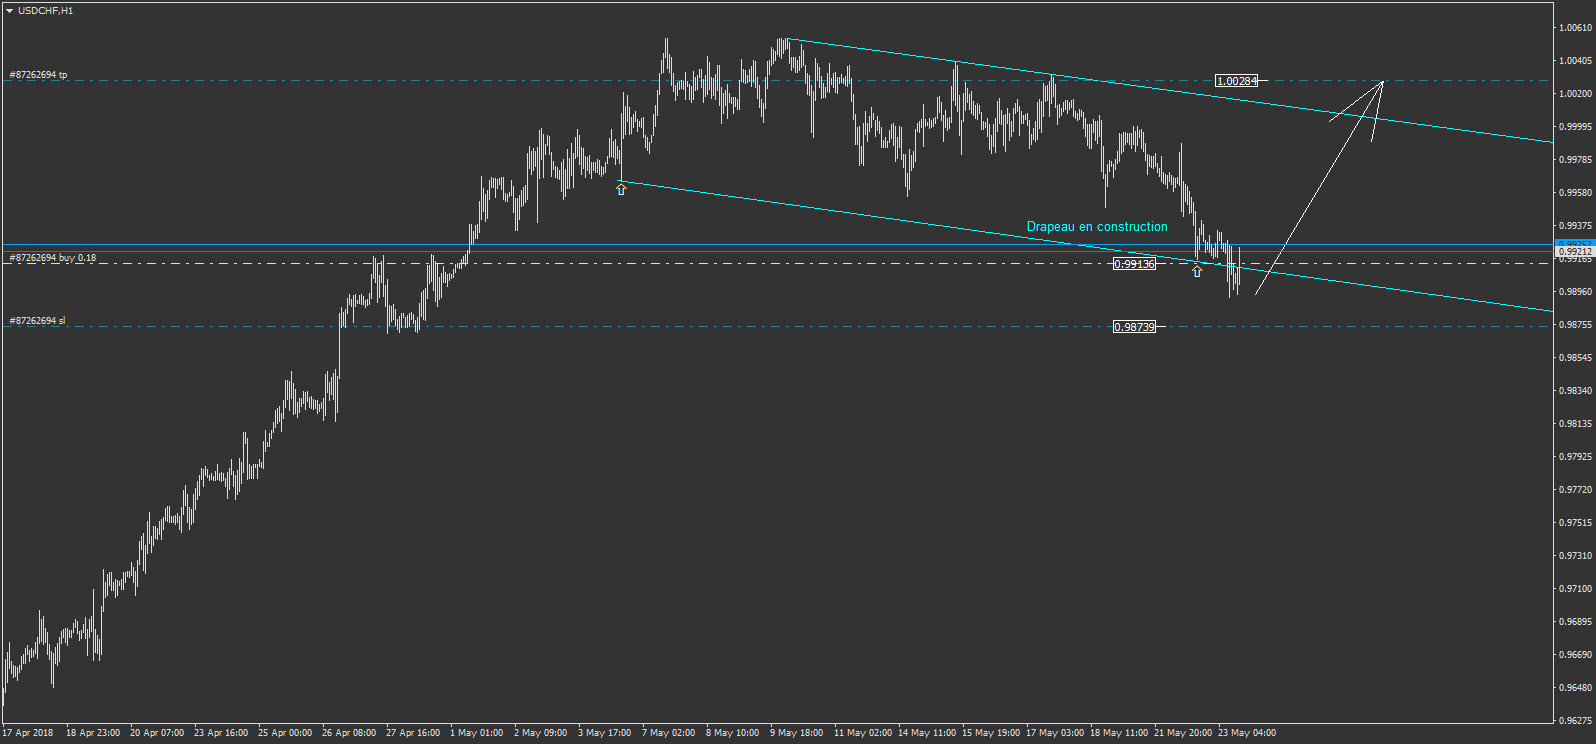Click the up arrow marker near 3 May
Screen dimensions: 1596x744
click(x=621, y=189)
